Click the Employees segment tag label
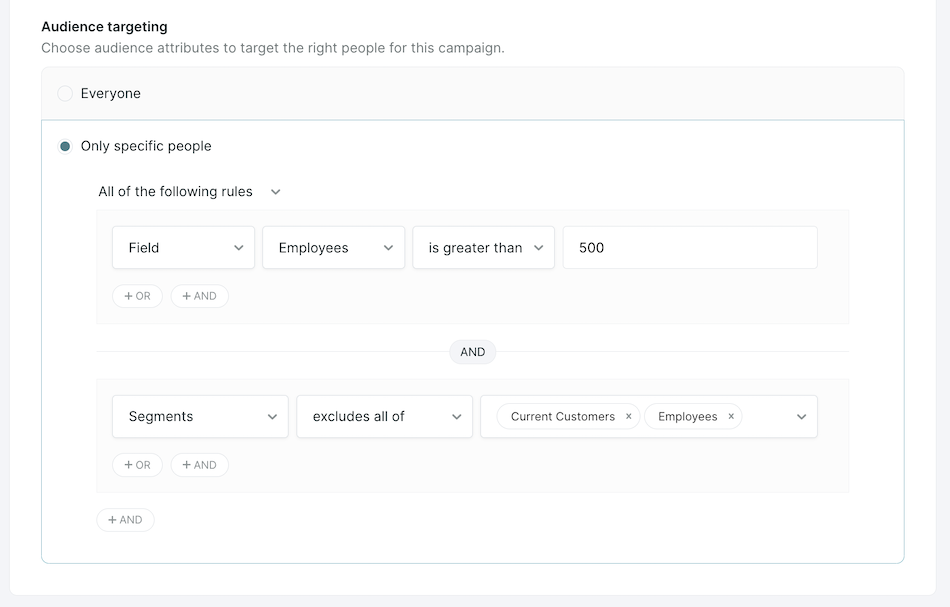Image resolution: width=950 pixels, height=607 pixels. coord(687,416)
